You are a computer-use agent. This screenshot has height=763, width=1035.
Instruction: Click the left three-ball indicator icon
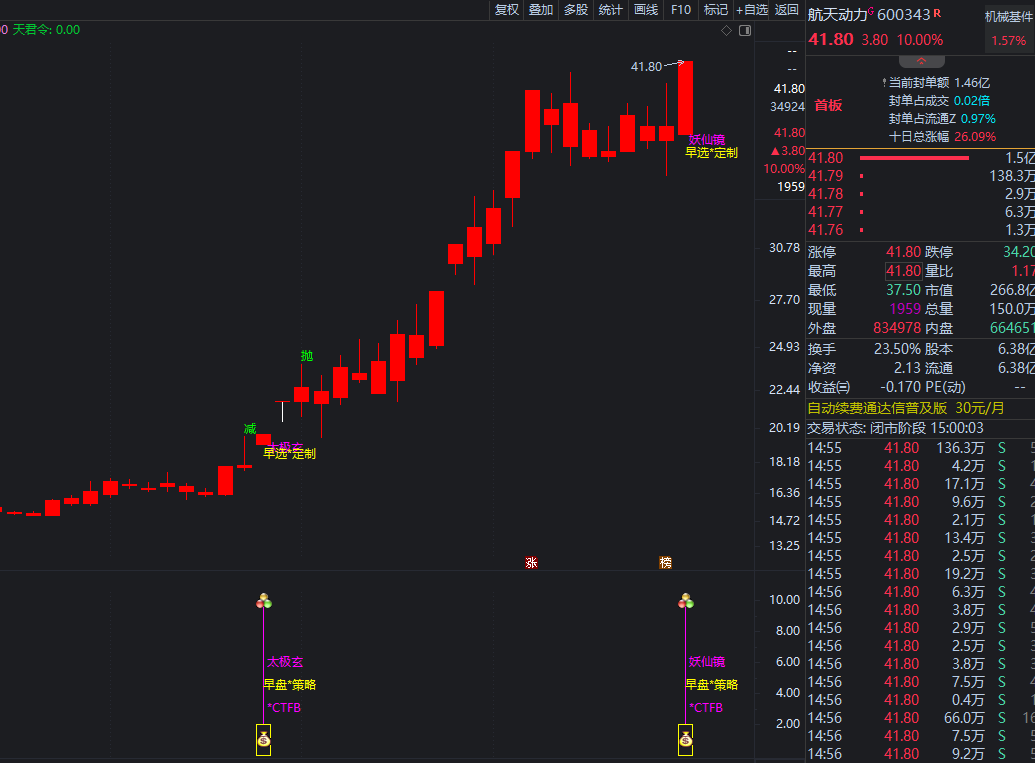click(264, 601)
